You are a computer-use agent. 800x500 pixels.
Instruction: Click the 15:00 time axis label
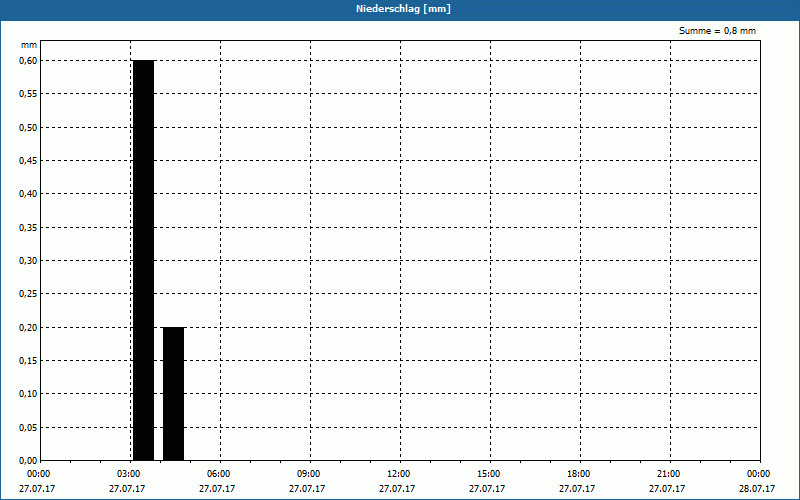pyautogui.click(x=488, y=474)
